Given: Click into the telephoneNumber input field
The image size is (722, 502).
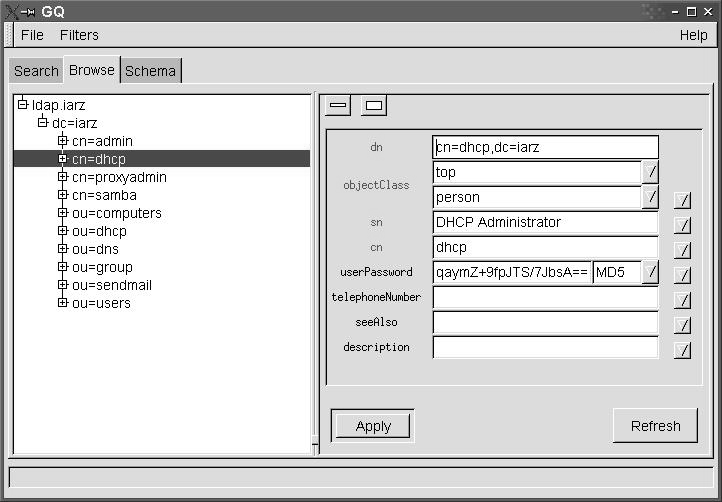Looking at the screenshot, I should [x=545, y=297].
